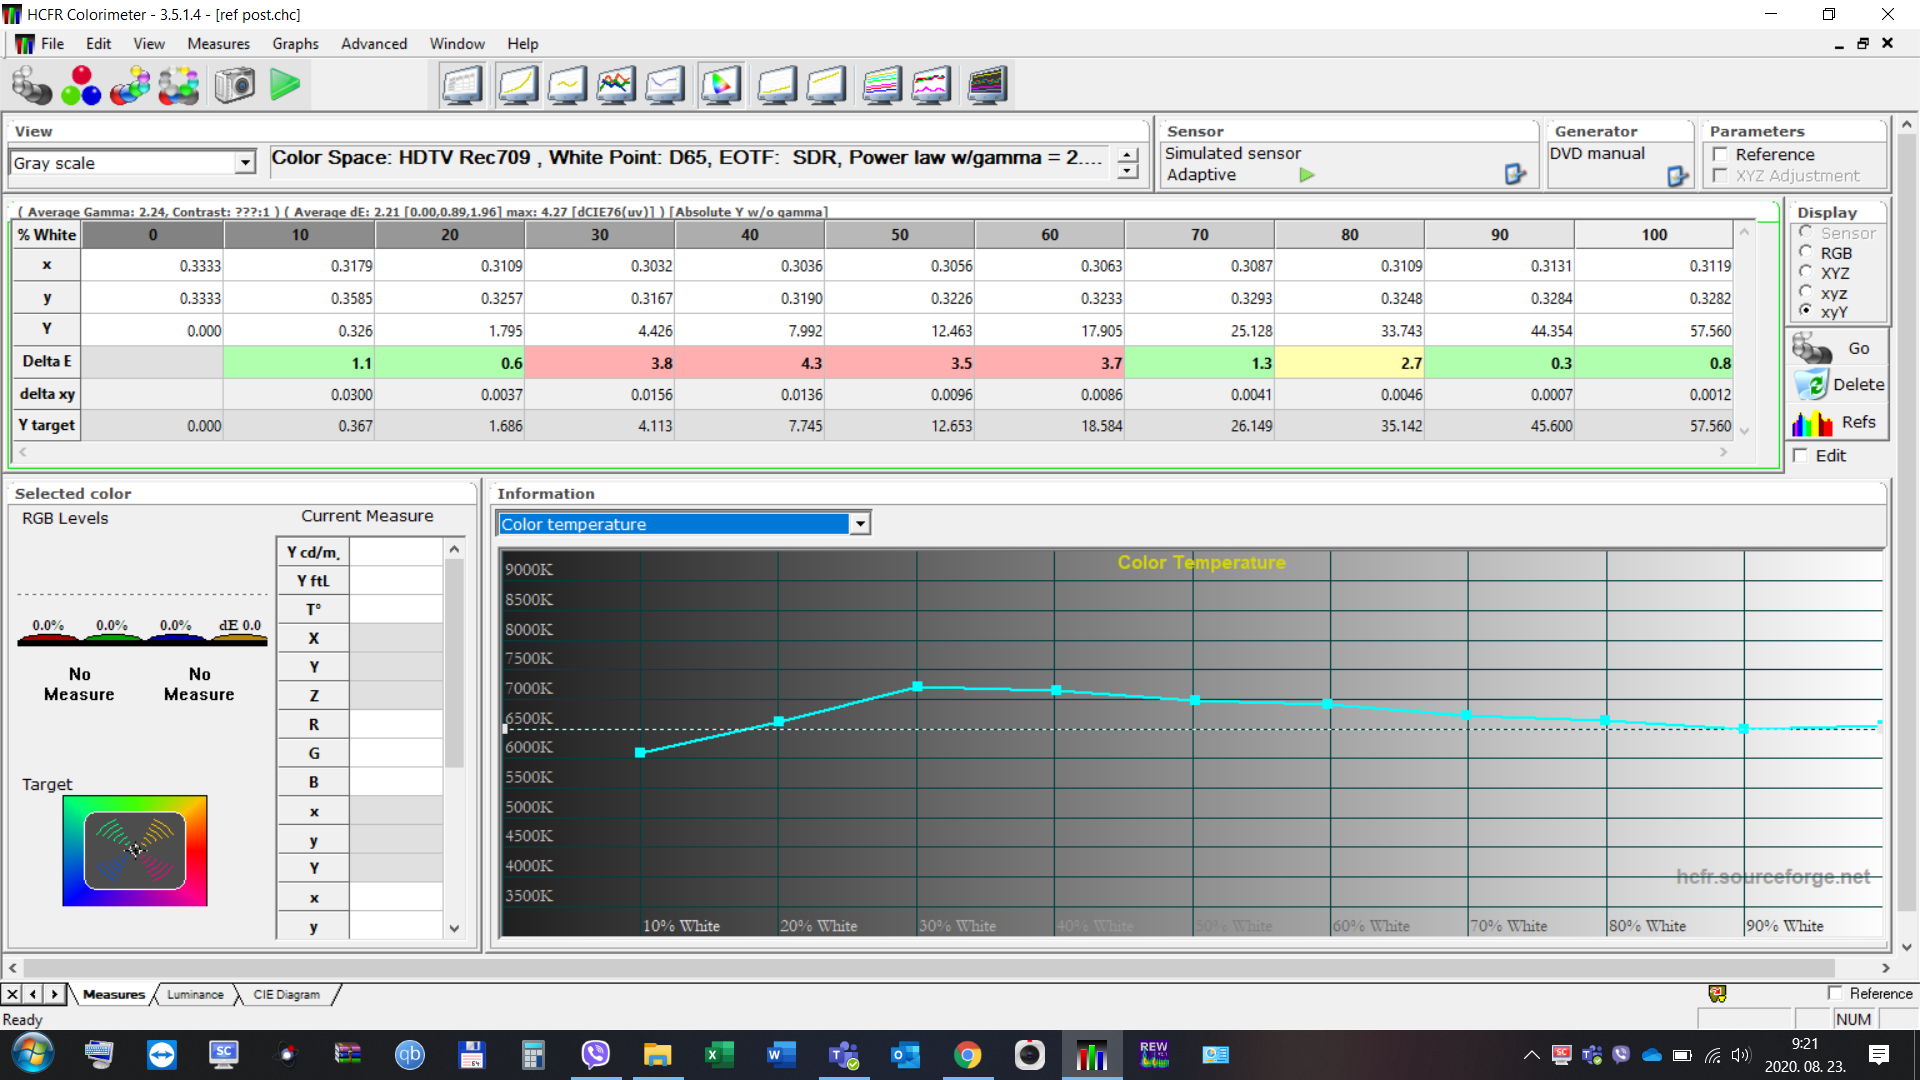Expand the Gray scale view dropdown
The image size is (1920, 1080).
(245, 163)
